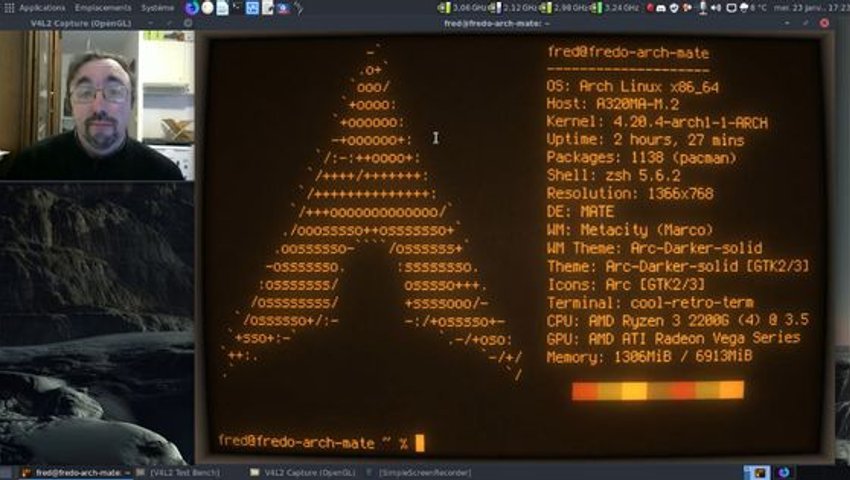Close the fred@fredo-arch-mate terminal window
850x480 pixels.
pos(824,23)
